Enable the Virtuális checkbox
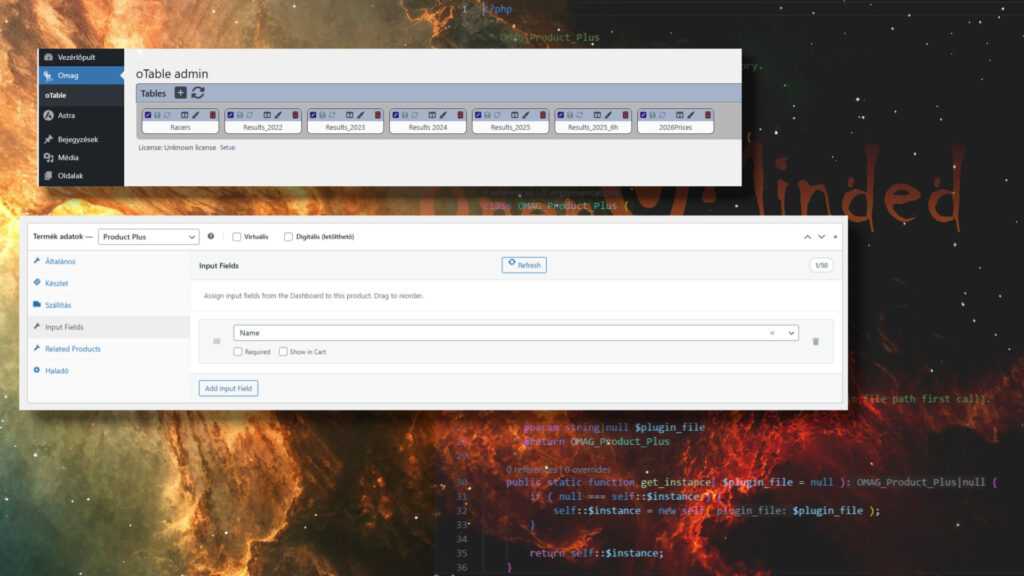This screenshot has width=1024, height=576. (x=235, y=236)
